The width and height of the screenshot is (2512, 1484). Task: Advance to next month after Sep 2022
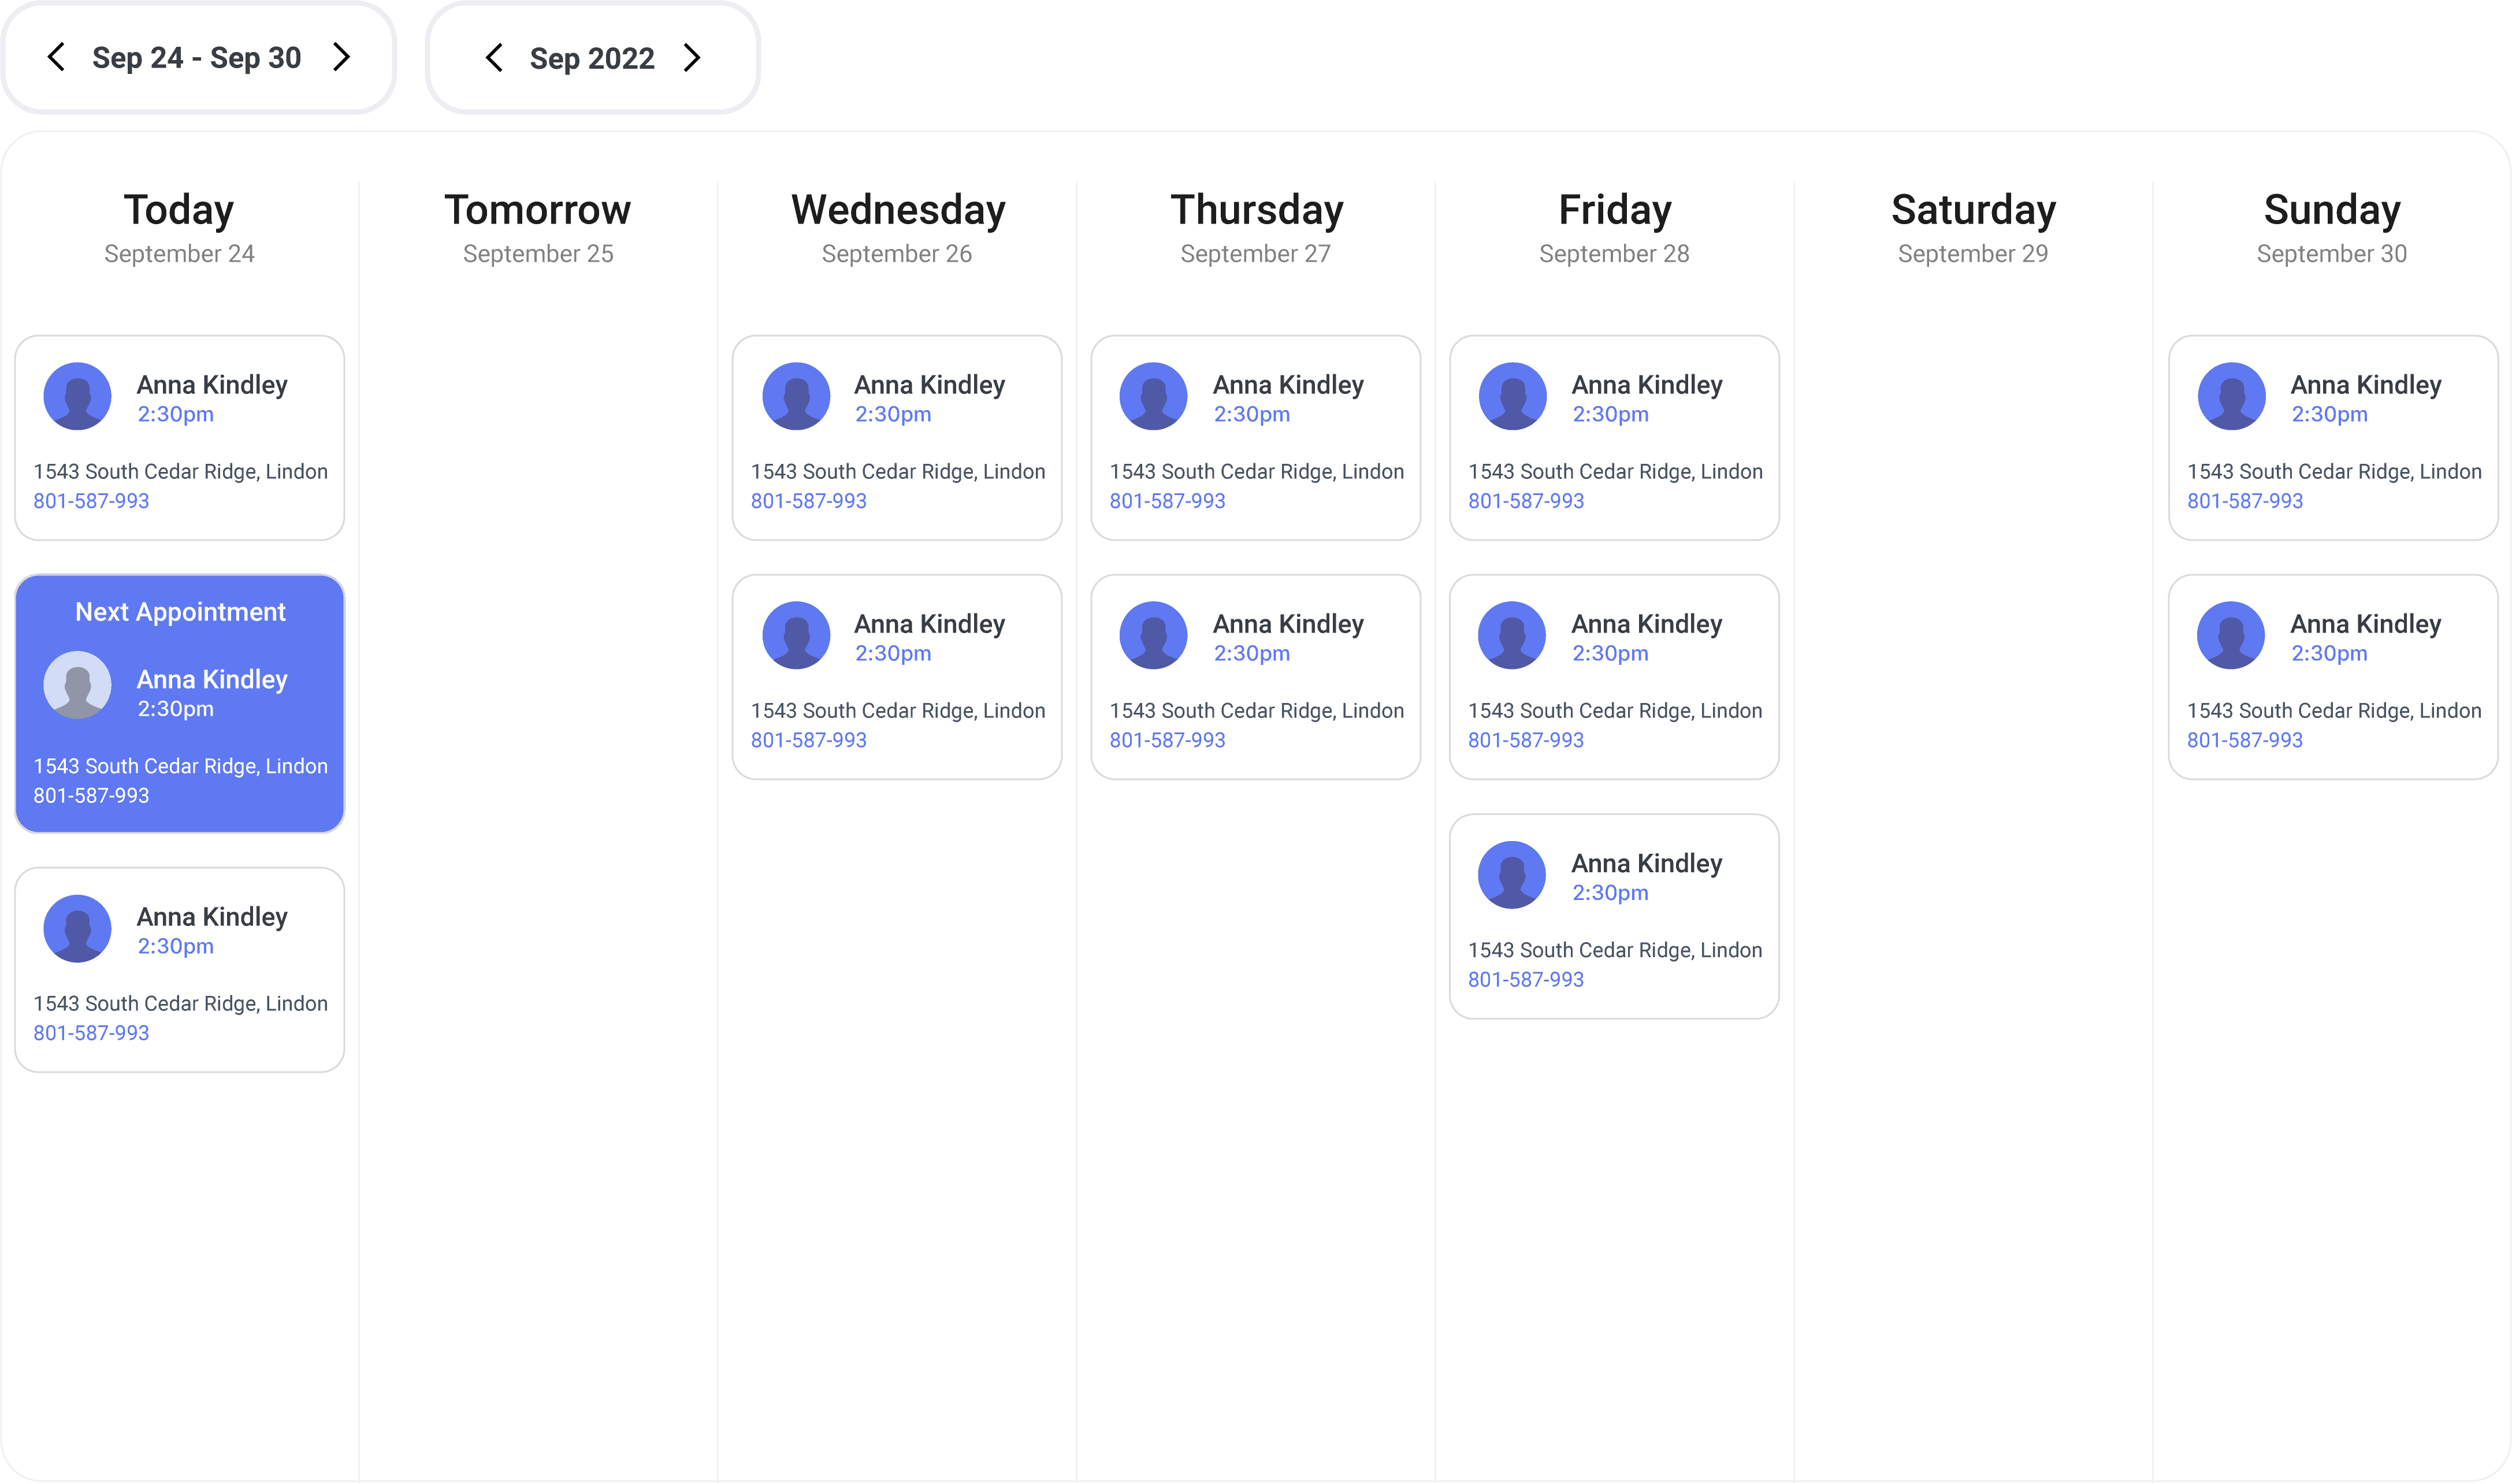point(692,57)
